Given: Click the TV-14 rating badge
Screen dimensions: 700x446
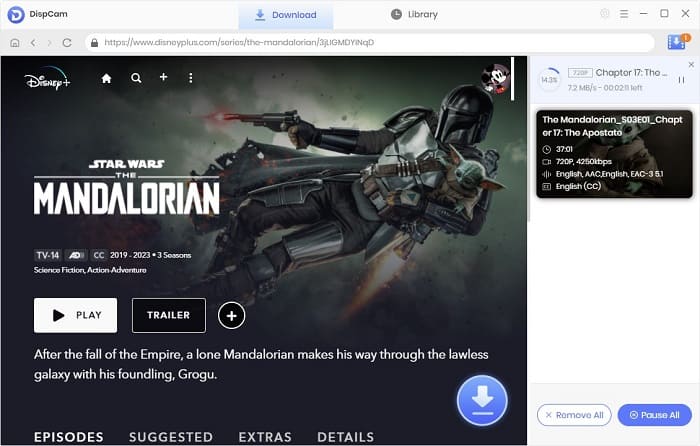Looking at the screenshot, I should coord(47,255).
